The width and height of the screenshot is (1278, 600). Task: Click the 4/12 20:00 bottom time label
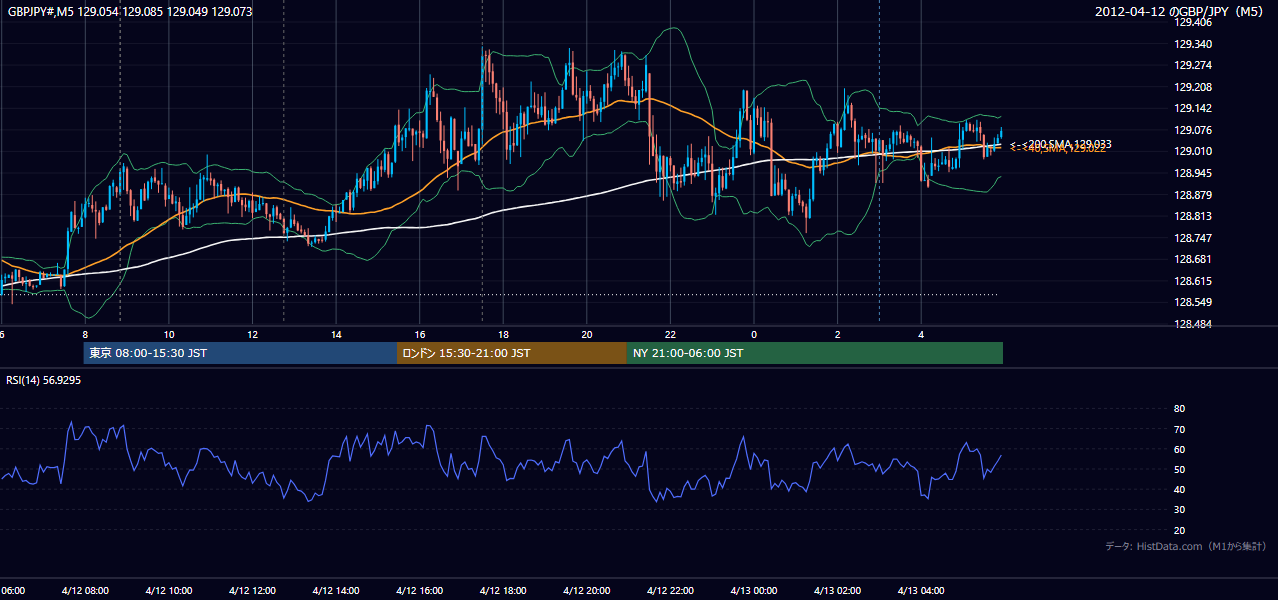coord(586,591)
